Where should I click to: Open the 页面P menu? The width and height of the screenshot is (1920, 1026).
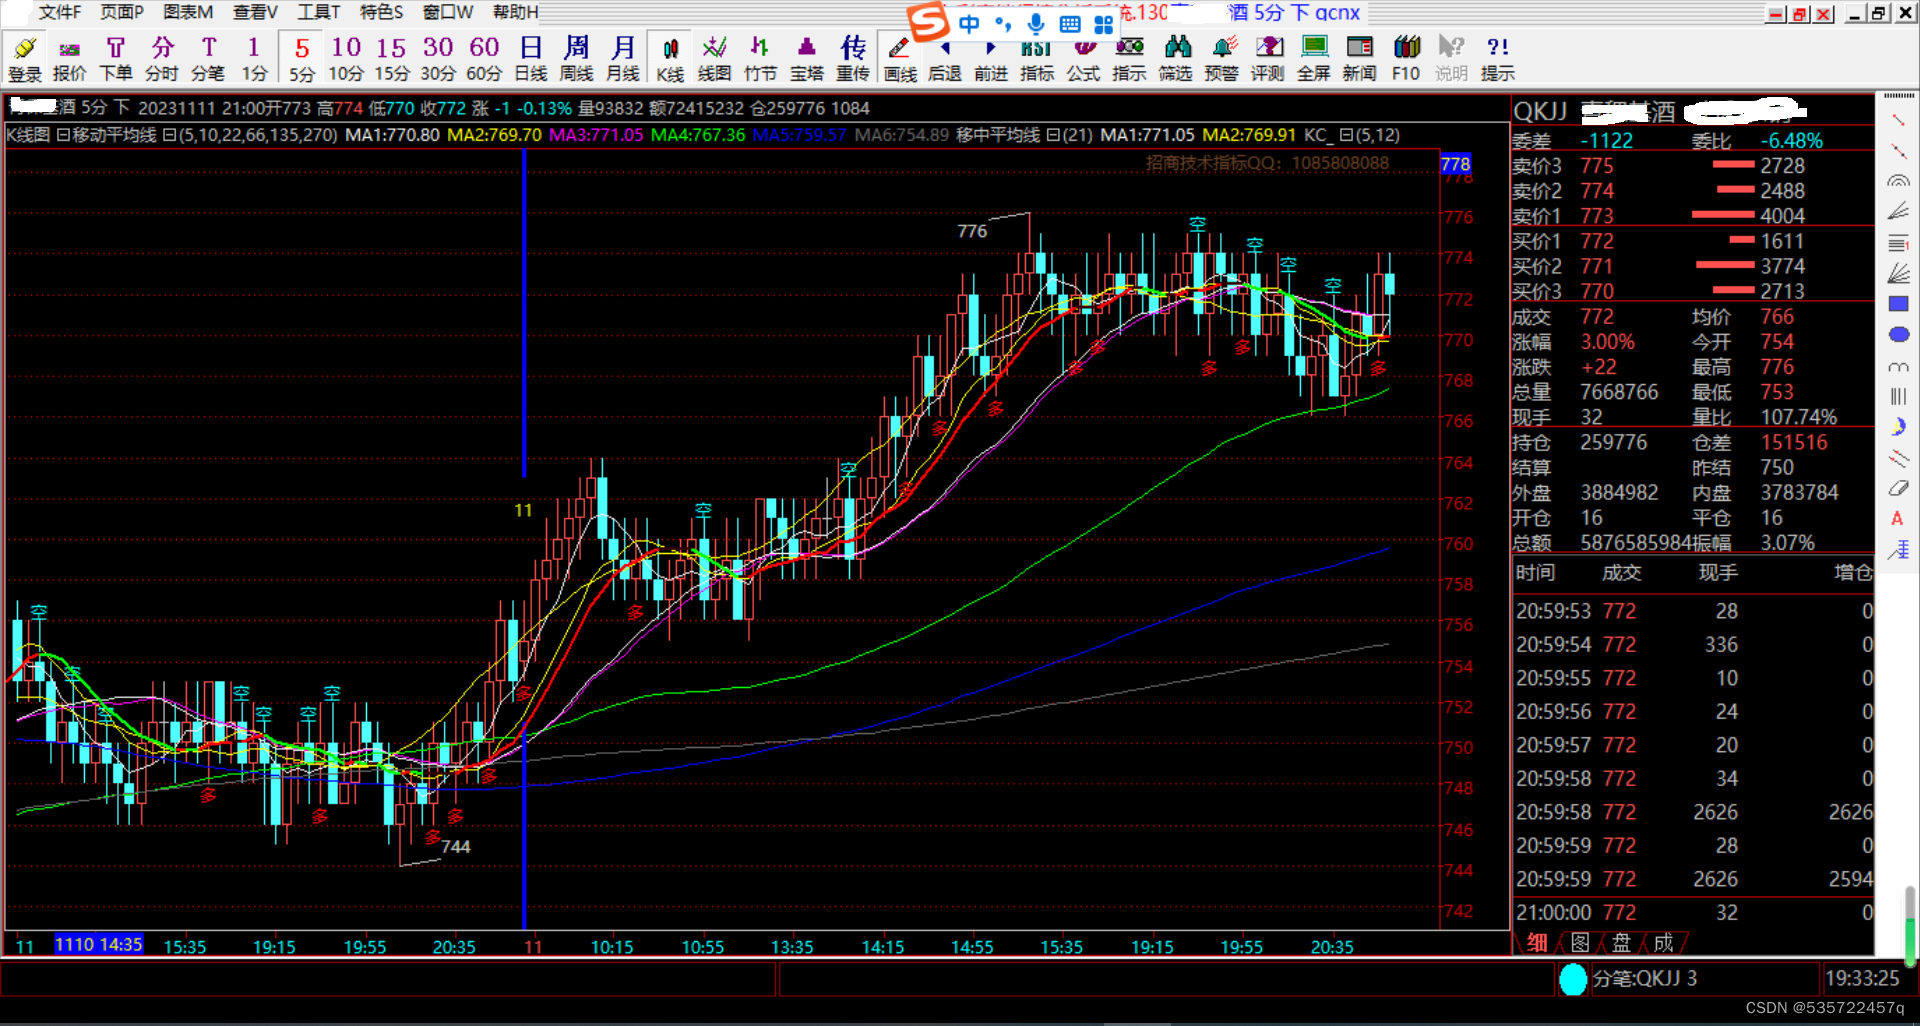tap(122, 12)
